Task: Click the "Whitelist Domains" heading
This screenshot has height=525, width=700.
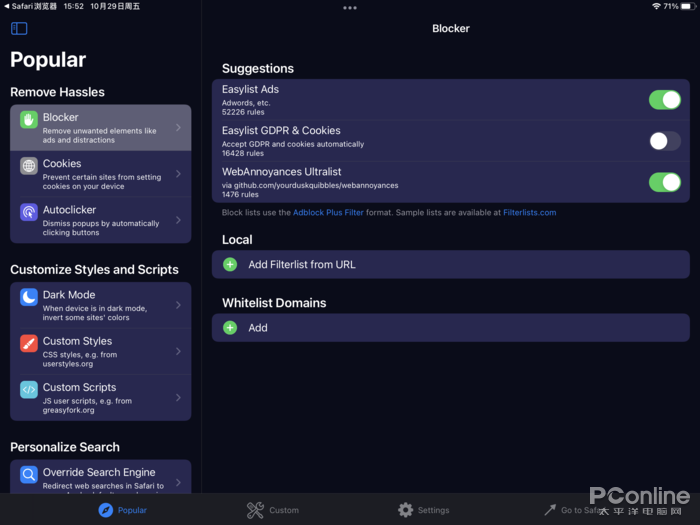Action: (x=274, y=303)
